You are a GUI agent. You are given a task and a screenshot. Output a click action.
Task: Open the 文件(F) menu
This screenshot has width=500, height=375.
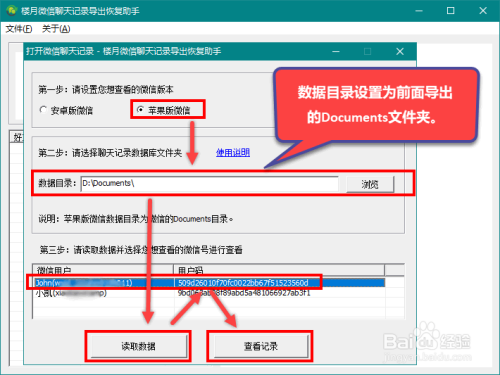(19, 29)
